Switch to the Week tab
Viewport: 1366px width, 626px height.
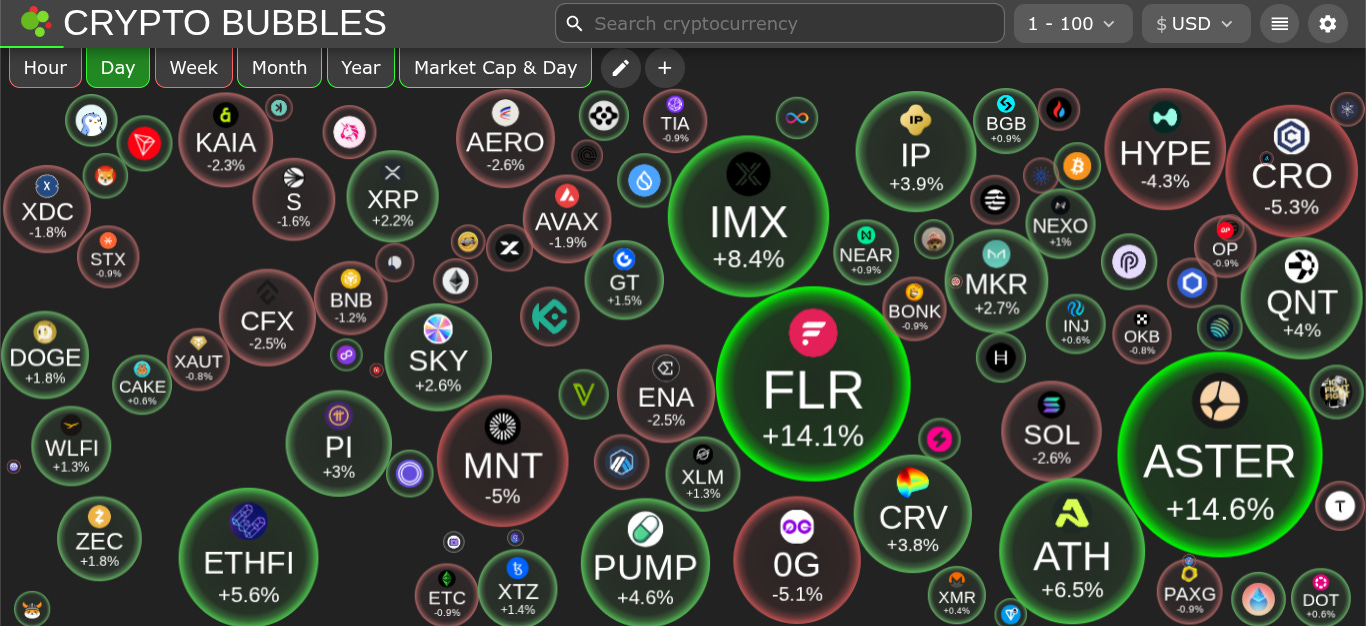tap(194, 68)
